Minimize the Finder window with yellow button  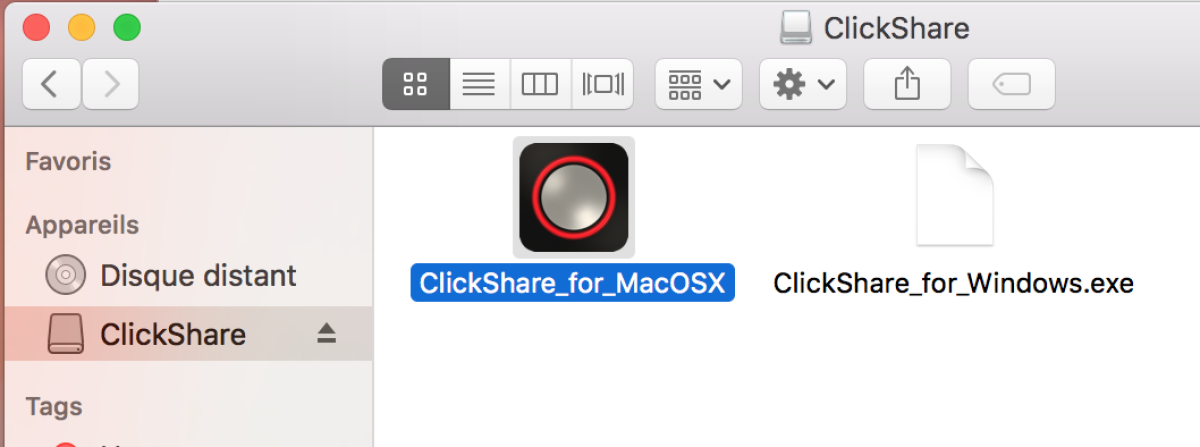click(x=82, y=27)
